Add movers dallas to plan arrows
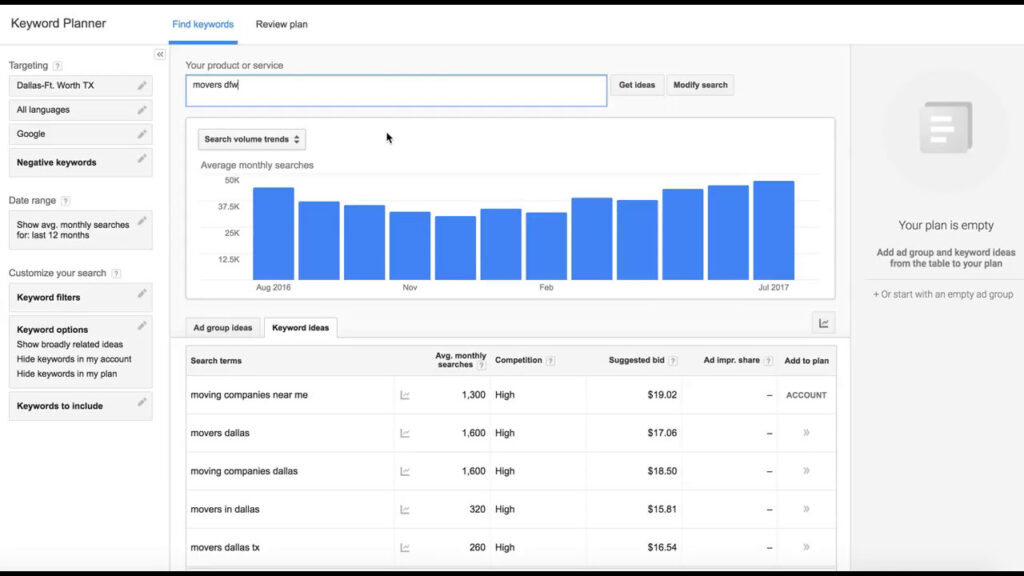 [x=807, y=433]
